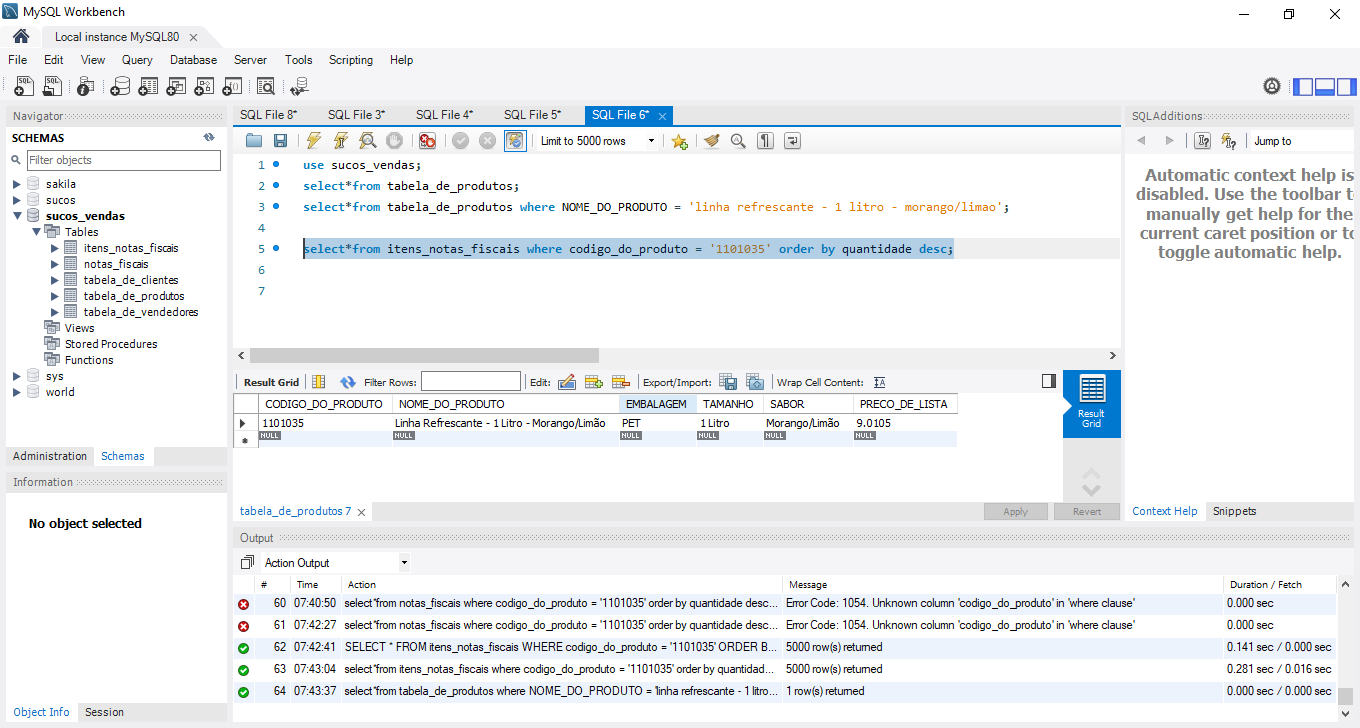Viewport: 1360px width, 728px height.
Task: Expand the sucos schema
Action: tap(17, 200)
